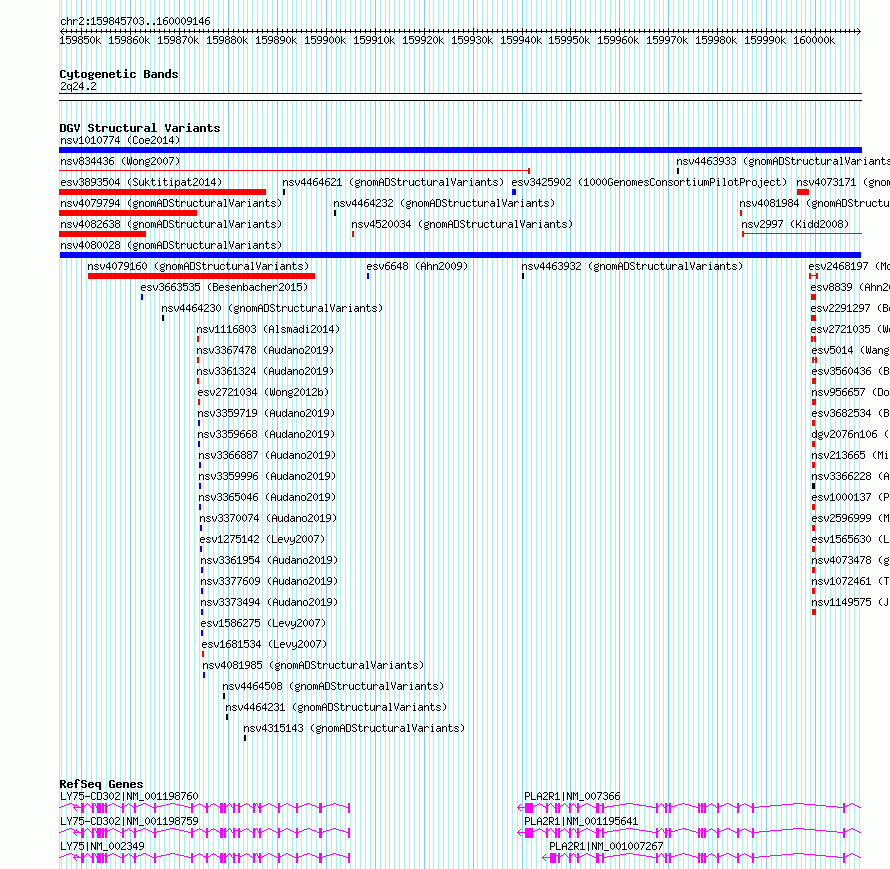This screenshot has width=890, height=869.
Task: Click nsv3359668 (Audano2019) label
Action: (x=266, y=434)
